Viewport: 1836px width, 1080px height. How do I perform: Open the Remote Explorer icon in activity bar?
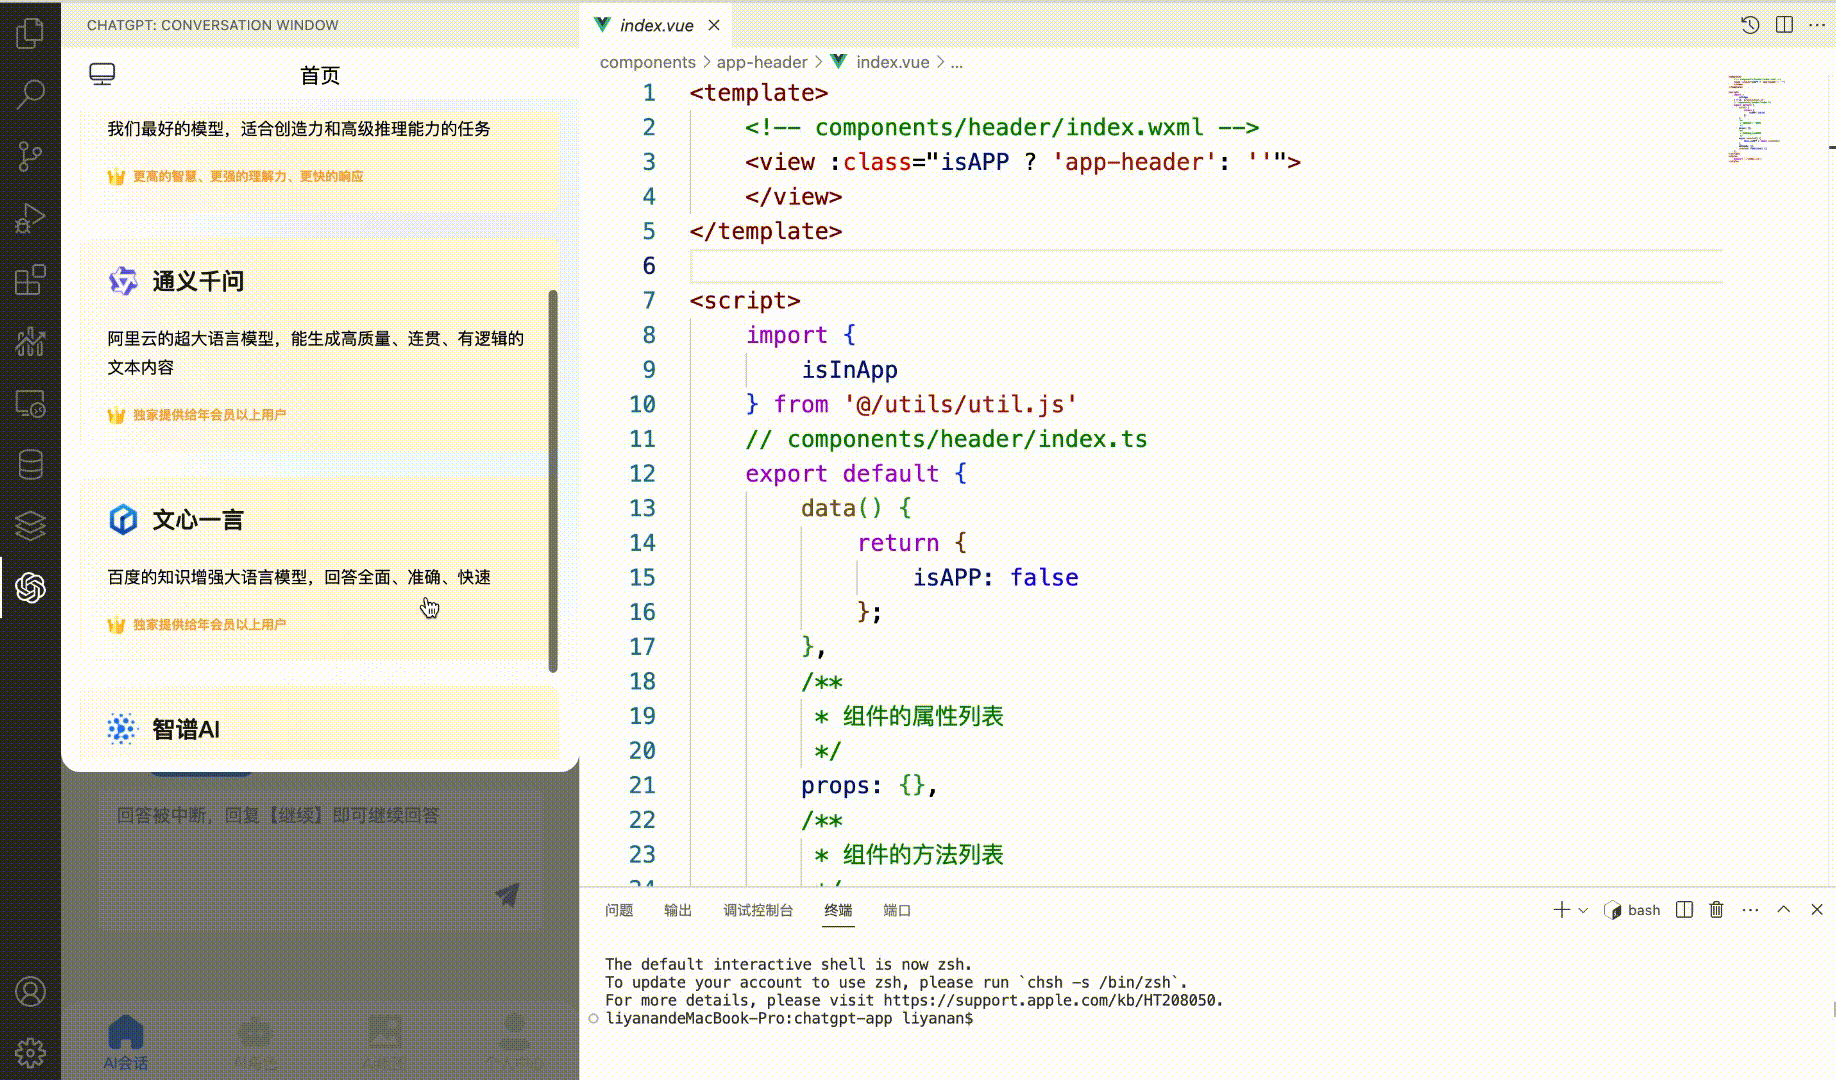[30, 403]
